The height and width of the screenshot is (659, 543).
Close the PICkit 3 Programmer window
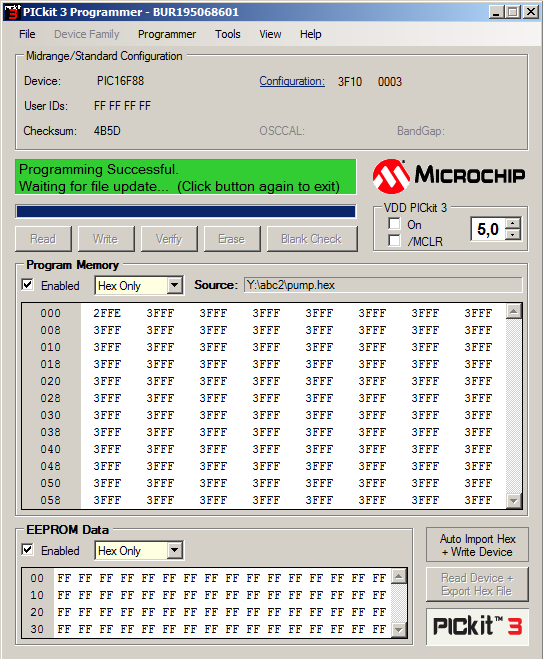[532, 12]
